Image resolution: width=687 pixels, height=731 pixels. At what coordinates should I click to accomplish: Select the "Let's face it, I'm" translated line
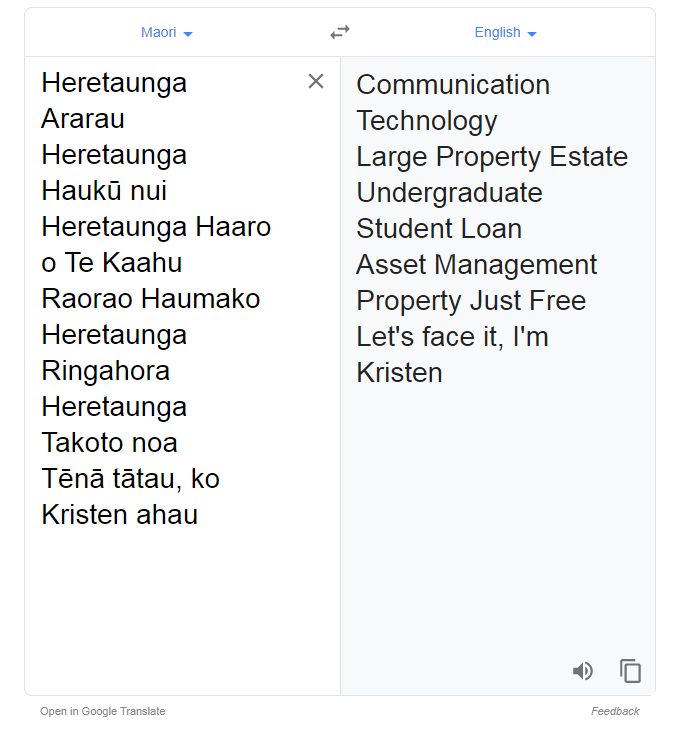click(453, 337)
